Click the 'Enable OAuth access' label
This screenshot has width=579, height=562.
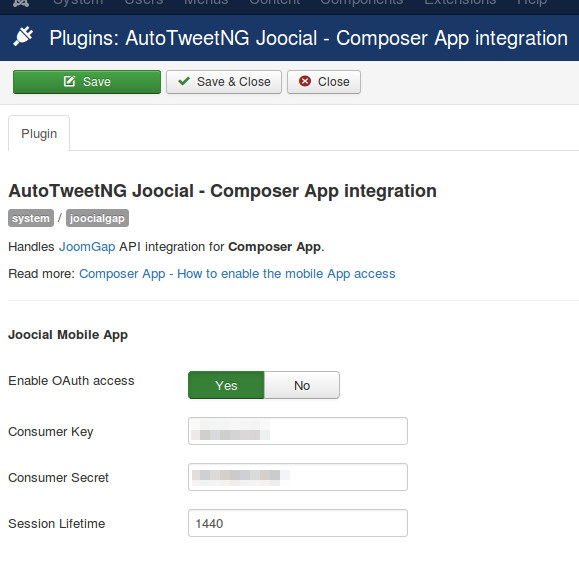pos(71,381)
